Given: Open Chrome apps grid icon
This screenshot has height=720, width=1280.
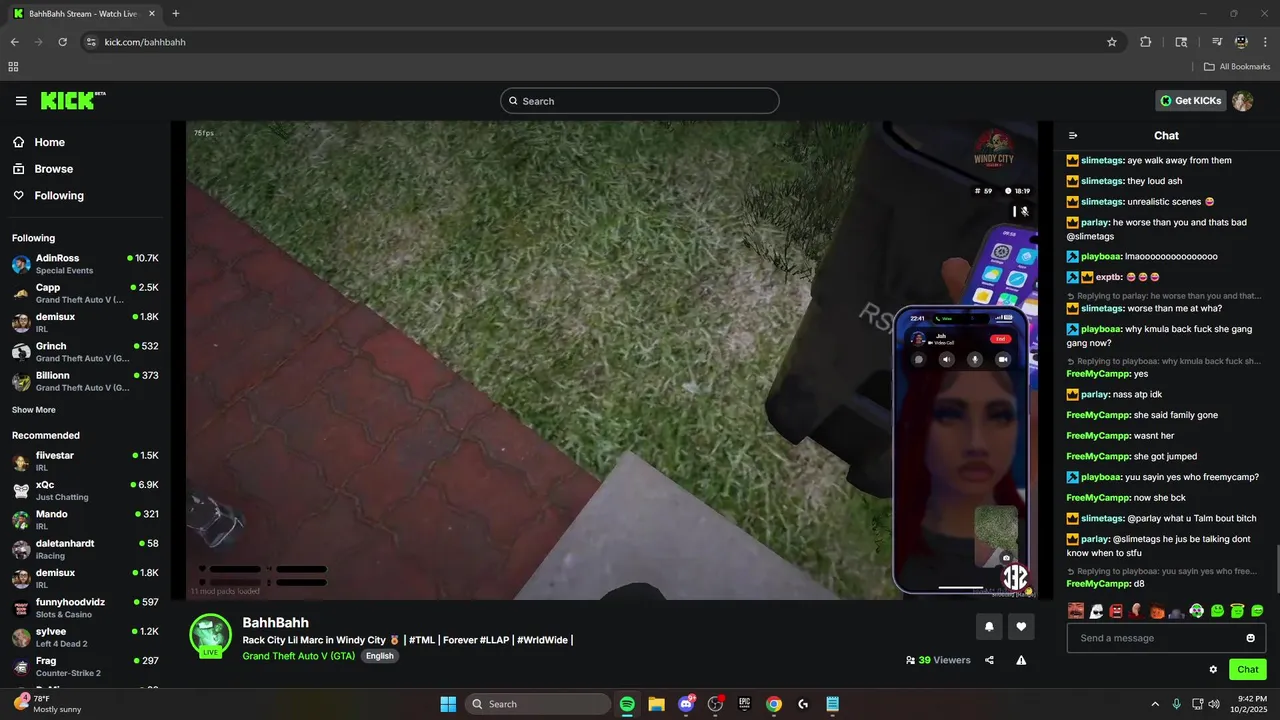Looking at the screenshot, I should 13,67.
